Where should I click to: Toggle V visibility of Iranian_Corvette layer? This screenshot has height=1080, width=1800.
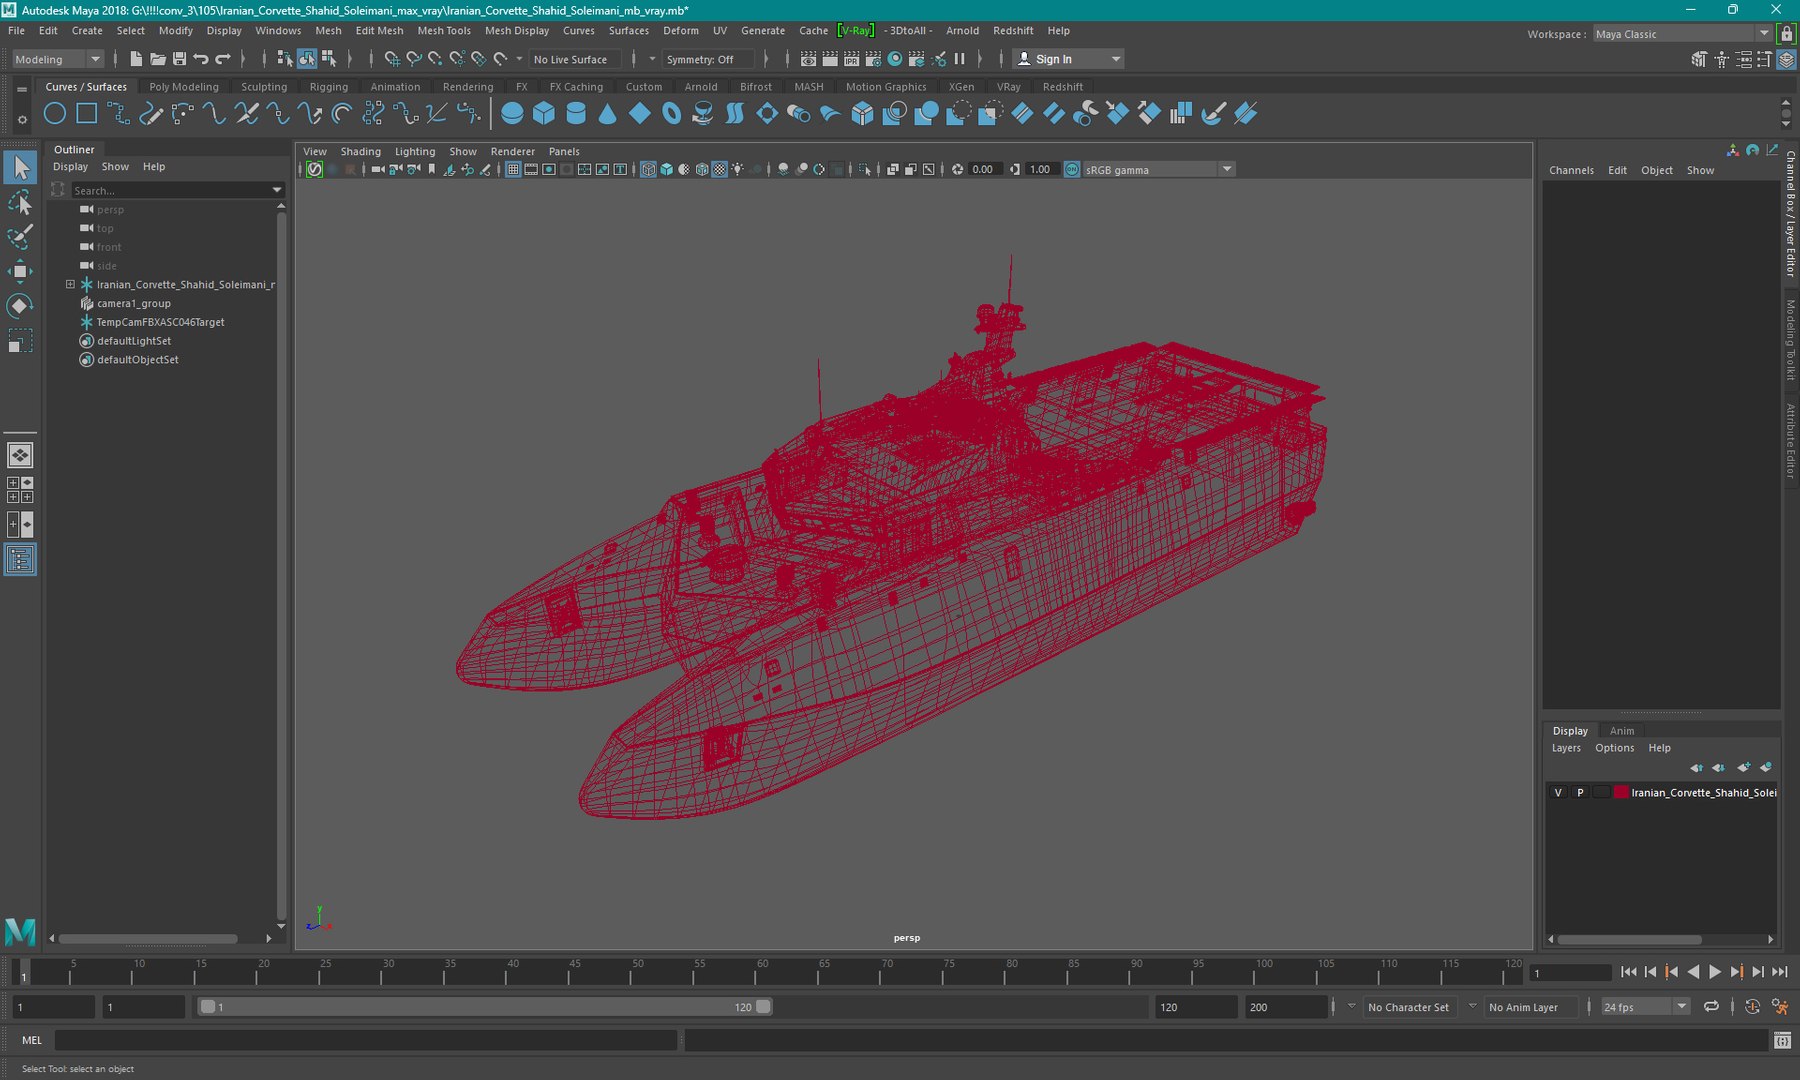tap(1557, 793)
